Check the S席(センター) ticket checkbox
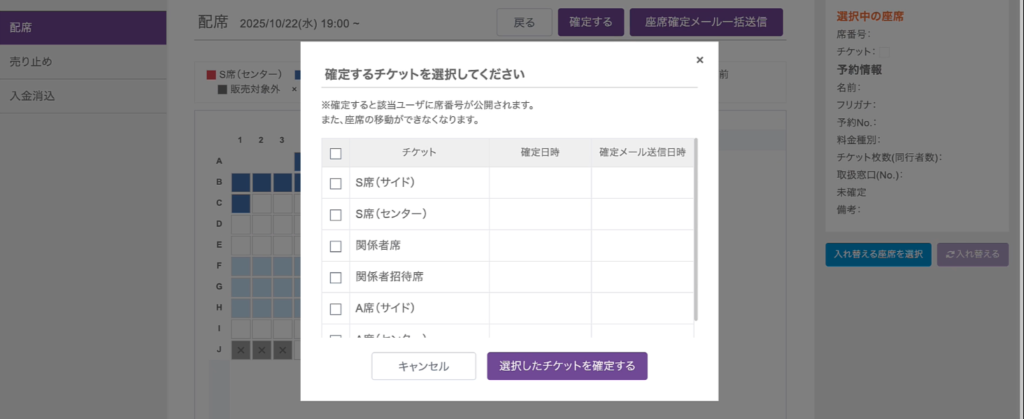This screenshot has height=419, width=1024. tap(336, 214)
